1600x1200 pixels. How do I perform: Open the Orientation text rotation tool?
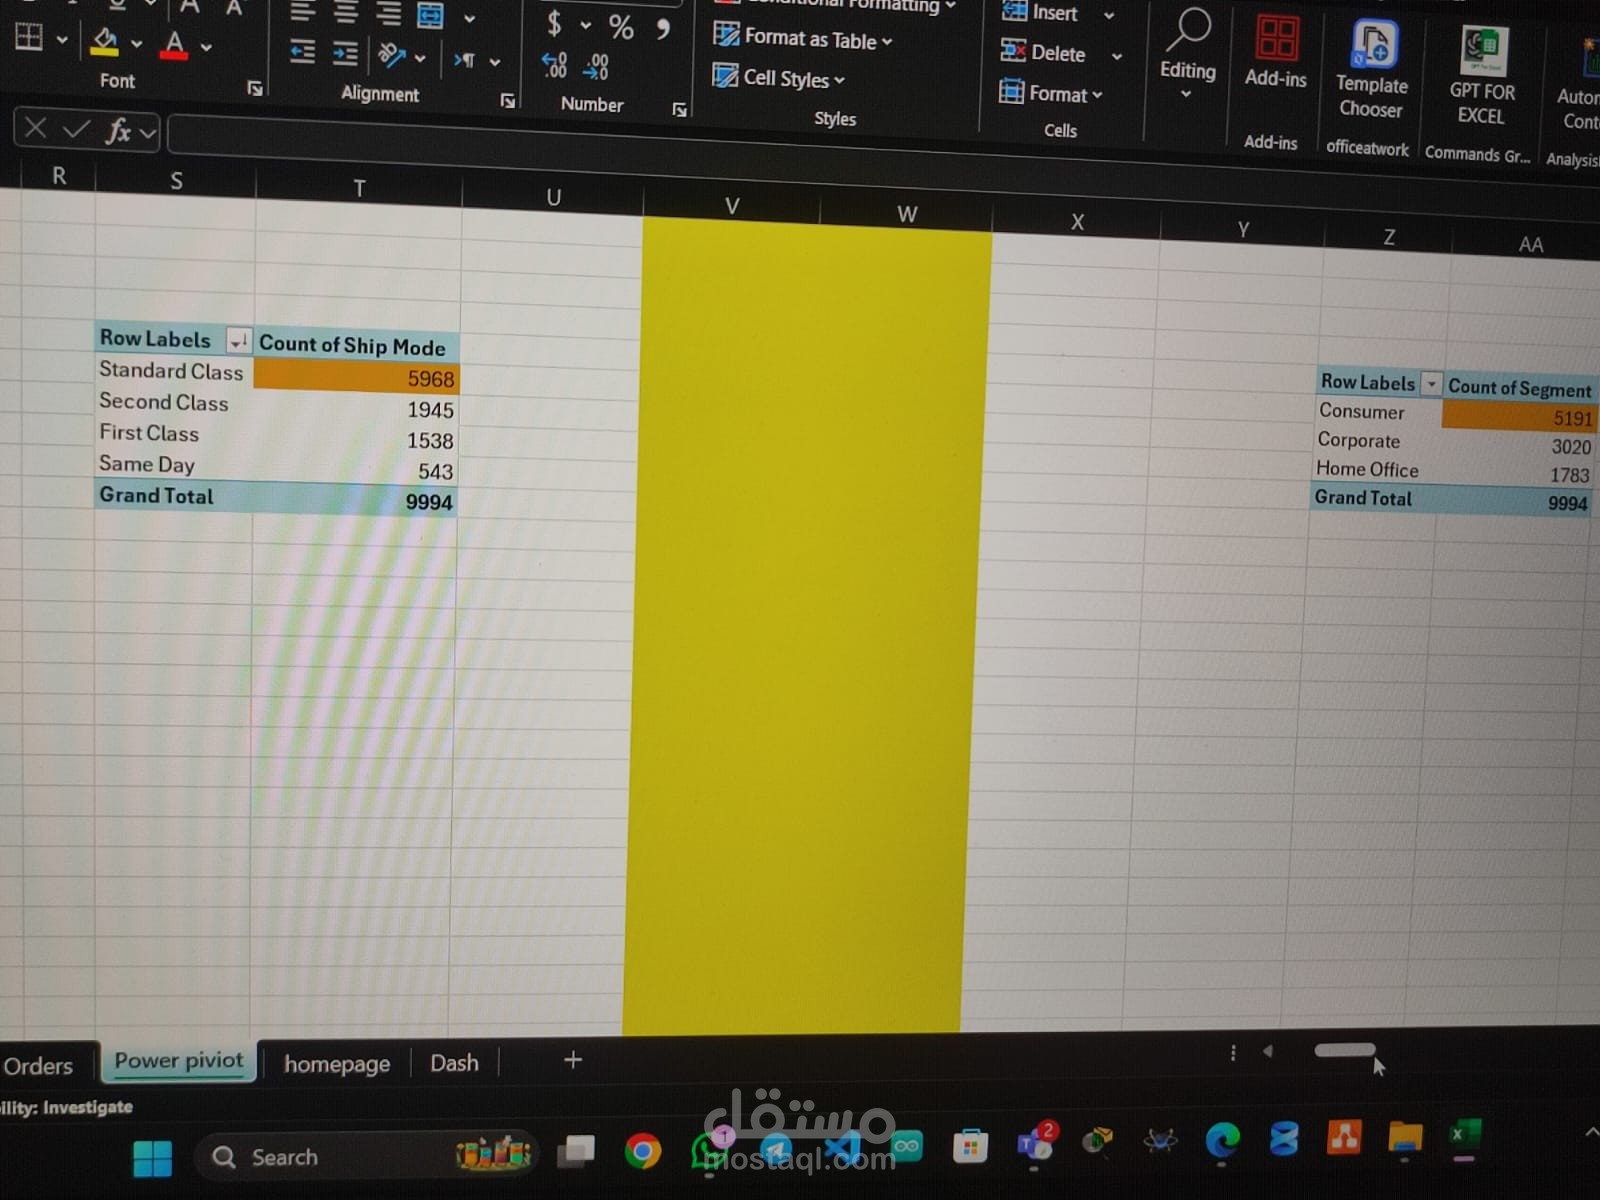(x=391, y=56)
